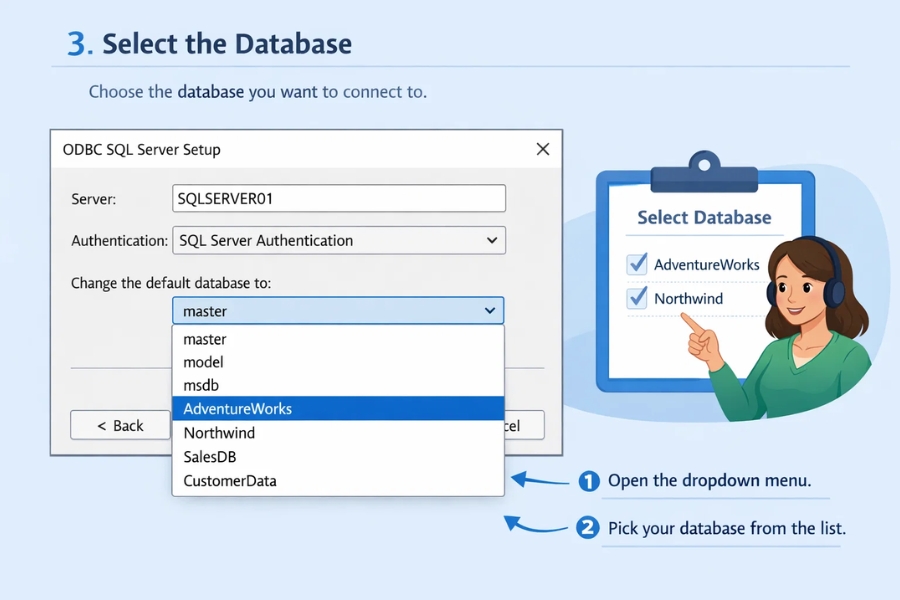Click the Back button

[120, 425]
